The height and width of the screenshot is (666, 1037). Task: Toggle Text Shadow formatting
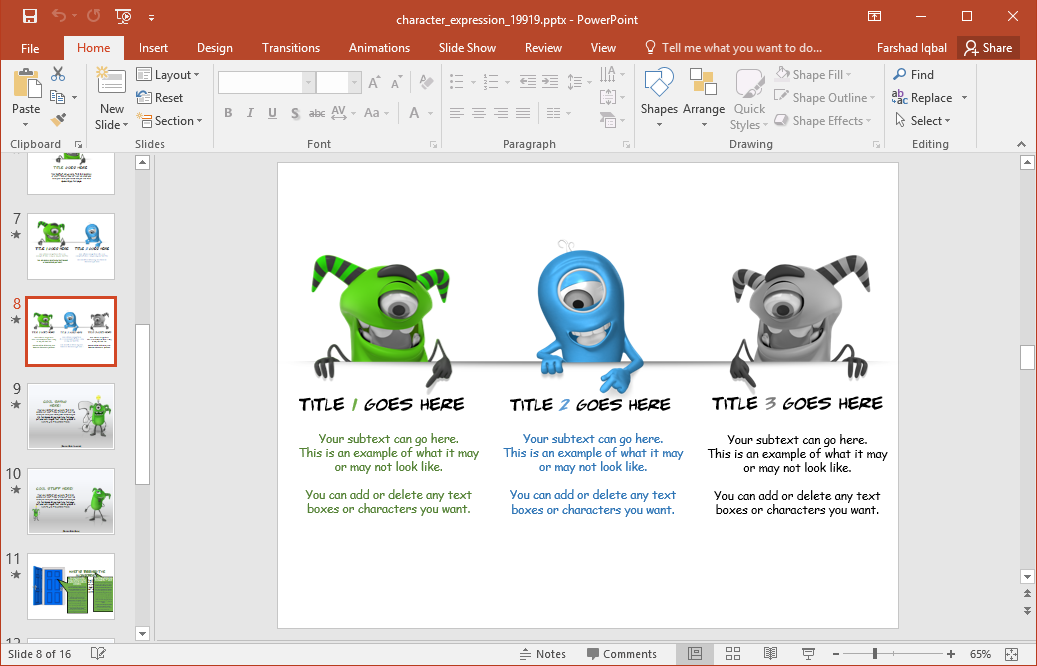[x=294, y=113]
